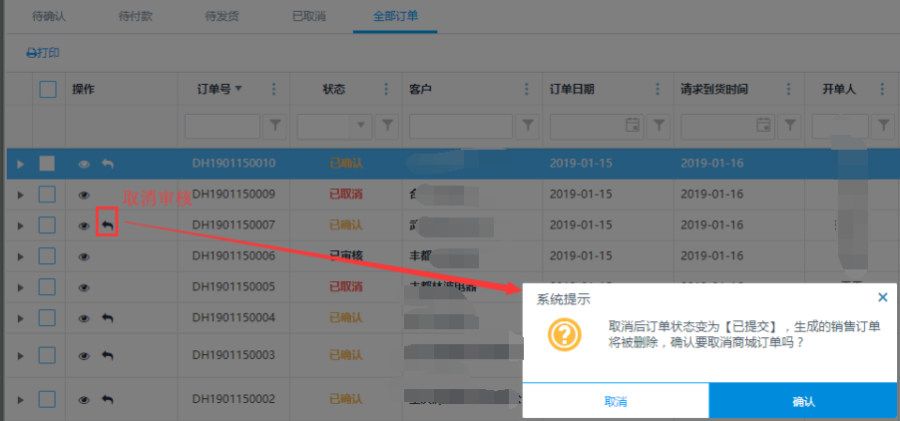Click 取消 button in the system prompt

(x=615, y=401)
